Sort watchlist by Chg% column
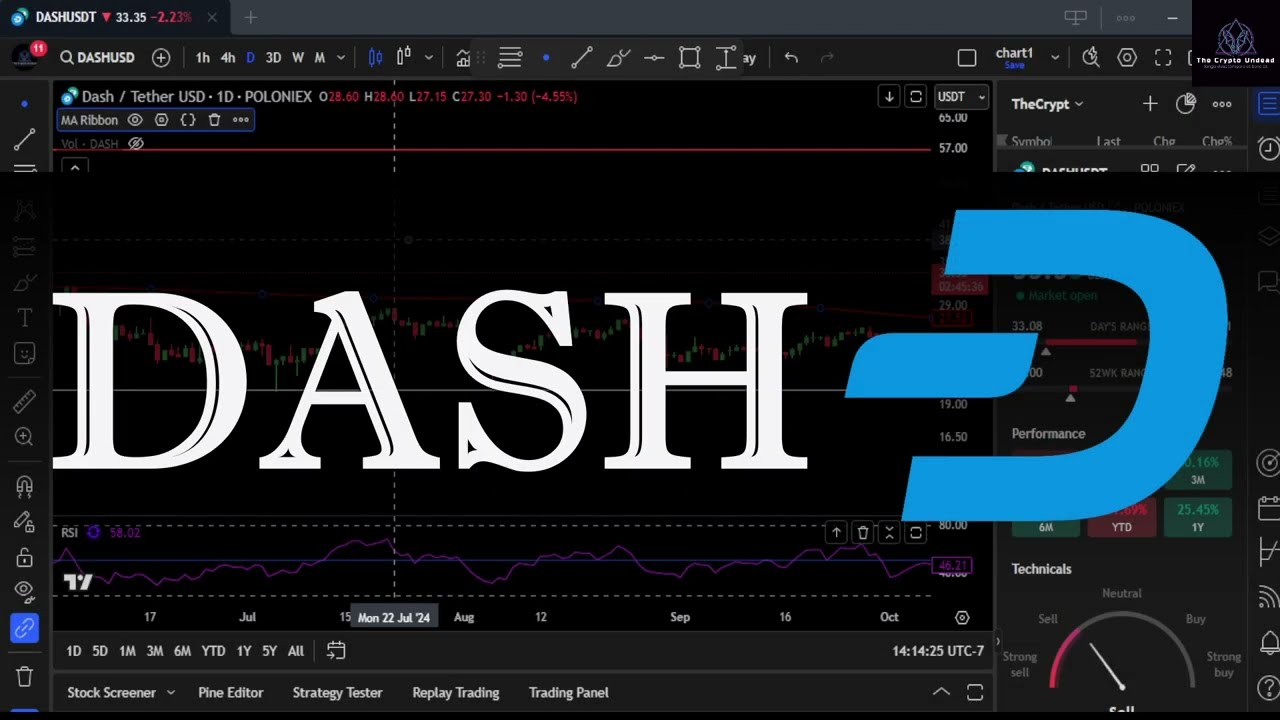Screen dimensions: 1280x720 [x=1216, y=142]
